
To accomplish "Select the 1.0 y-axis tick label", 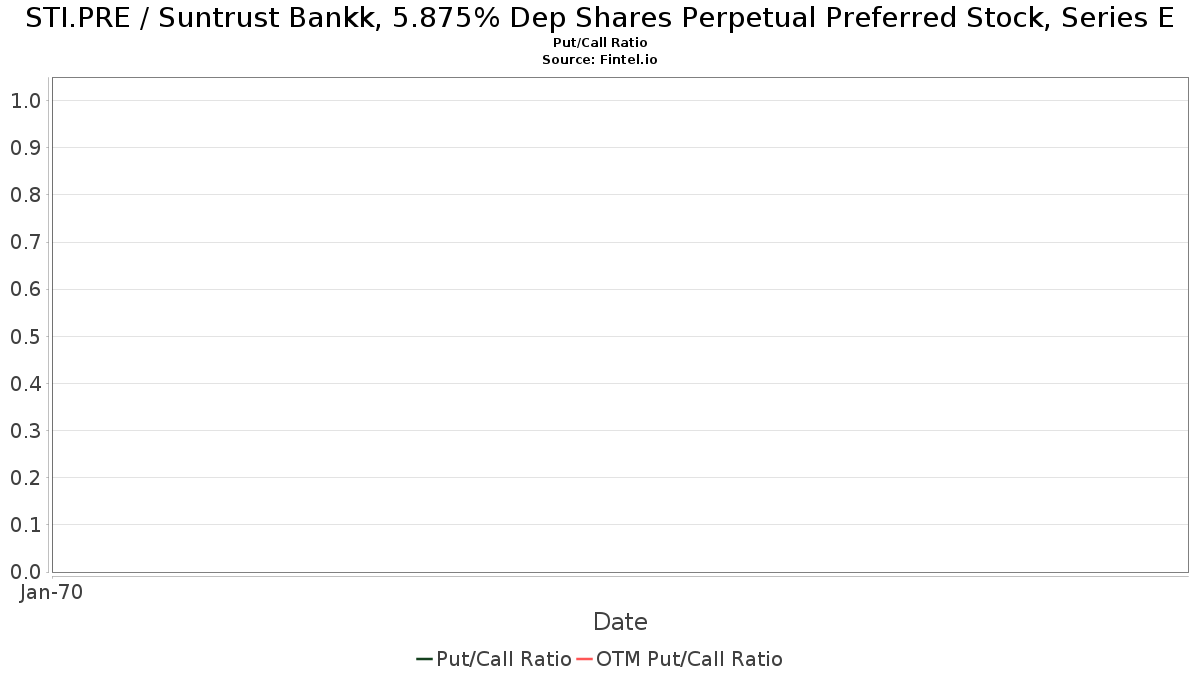I will [x=25, y=101].
